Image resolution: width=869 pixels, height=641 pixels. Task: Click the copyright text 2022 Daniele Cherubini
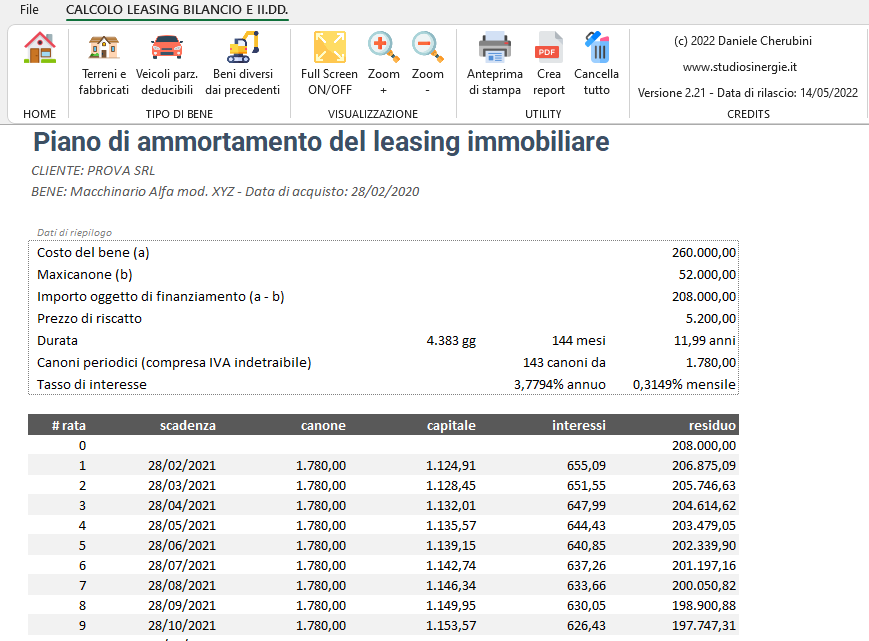click(x=743, y=41)
